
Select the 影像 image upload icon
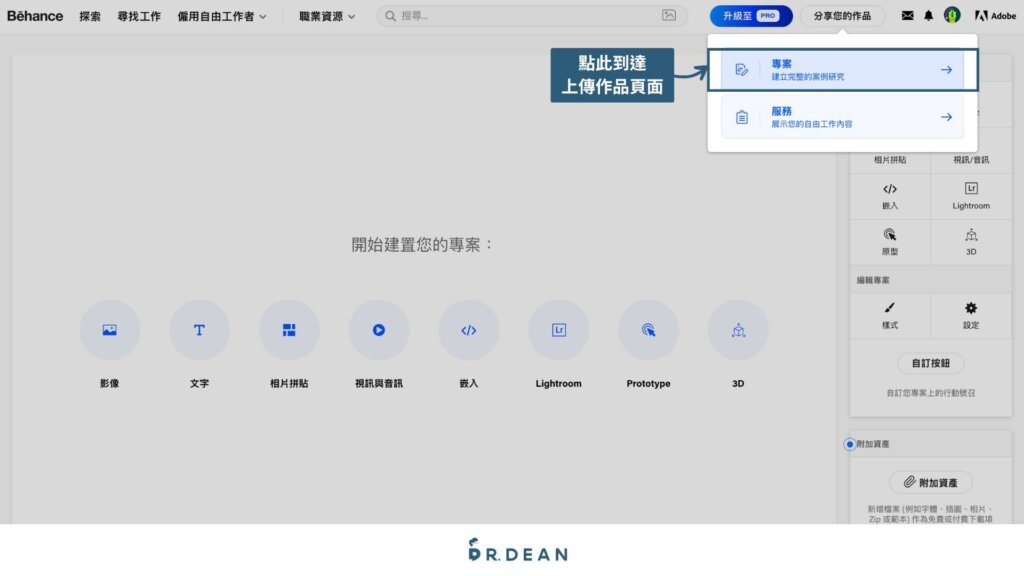110,329
